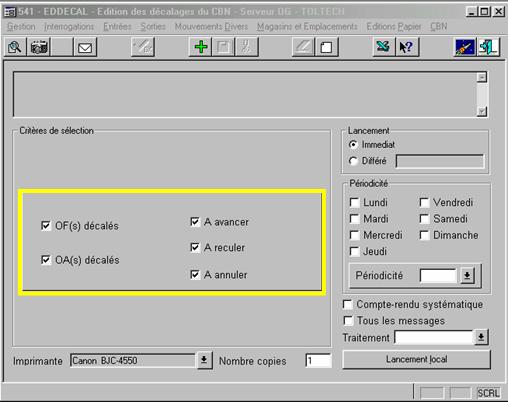Click the magnifying glass search icon
508x402 pixels.
click(x=15, y=47)
